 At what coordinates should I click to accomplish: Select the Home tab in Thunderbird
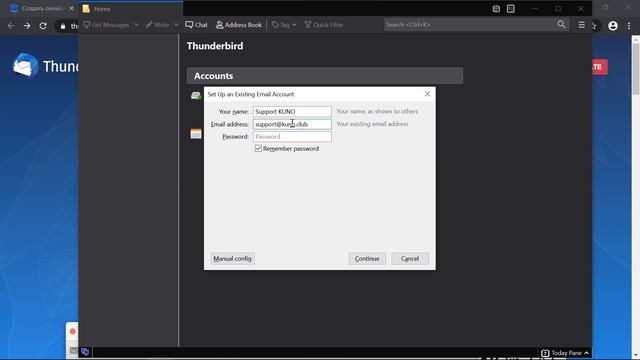coord(131,9)
